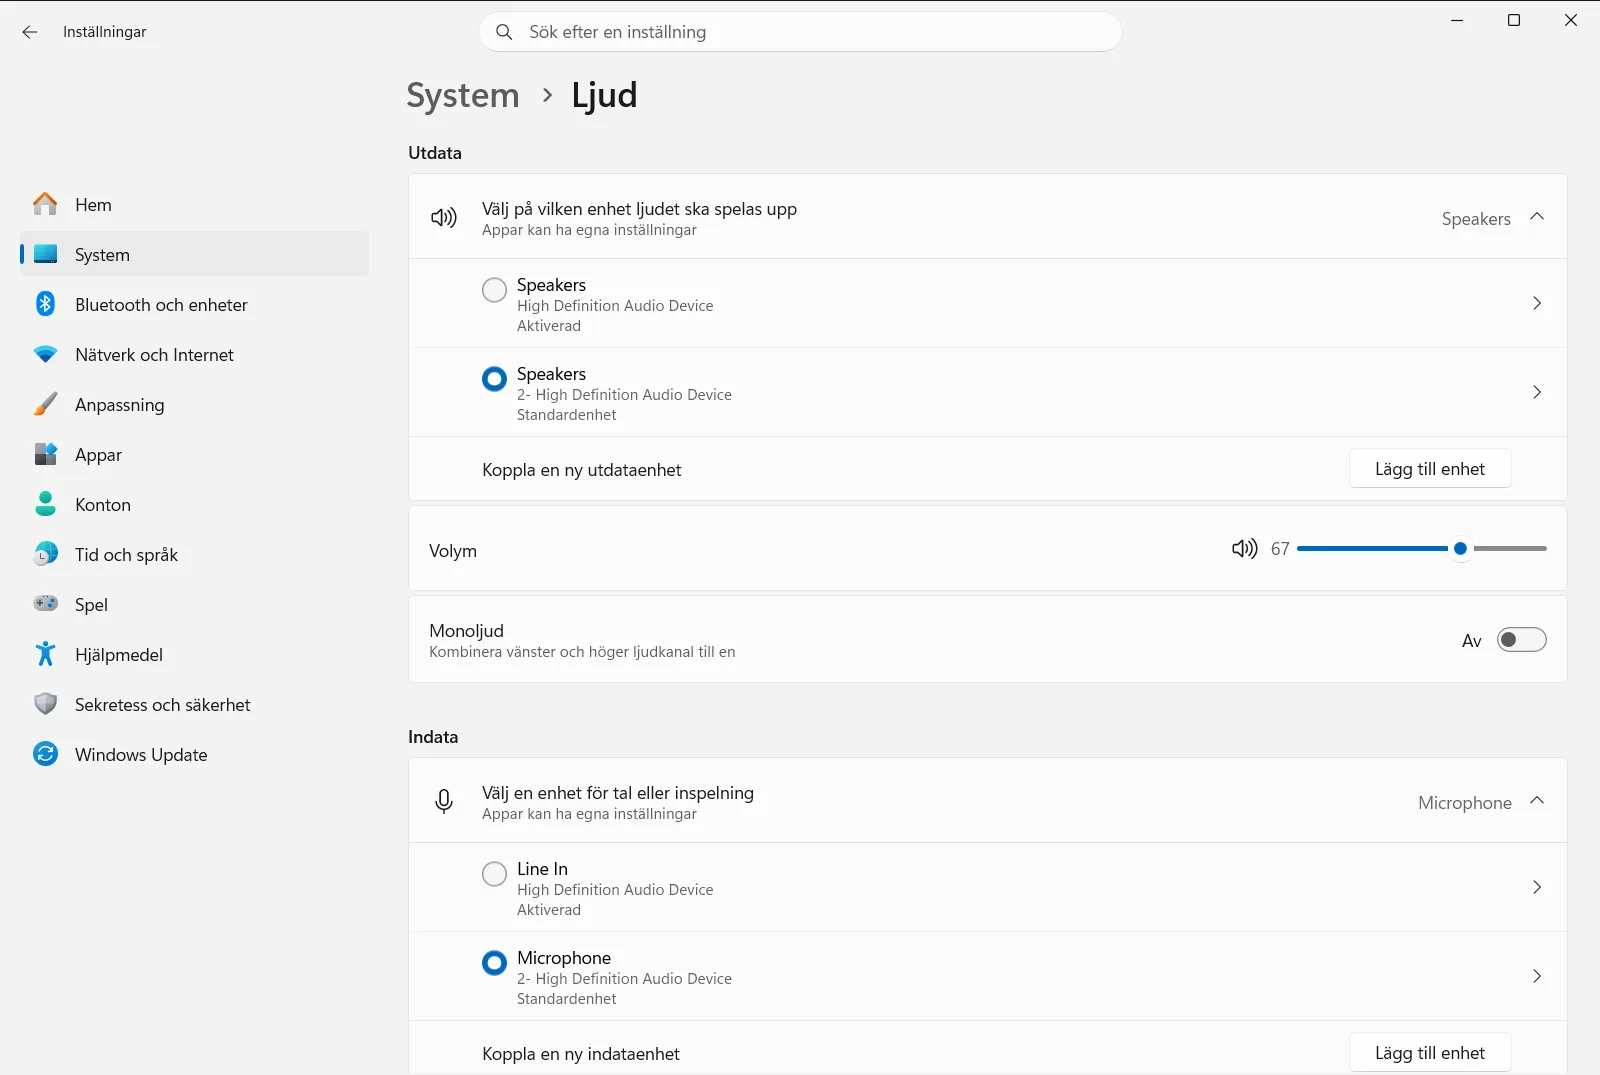Click the Nätverk och Internet wifi icon

click(45, 354)
